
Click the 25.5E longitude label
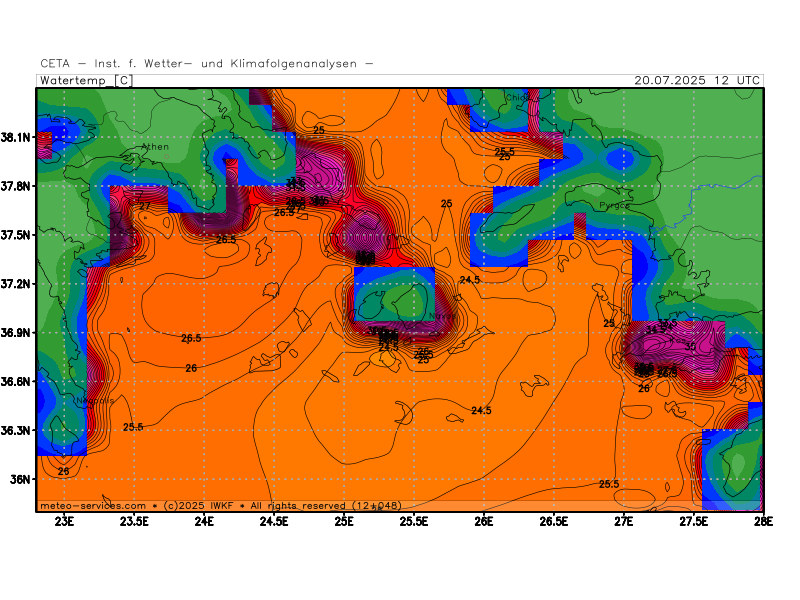pos(414,521)
